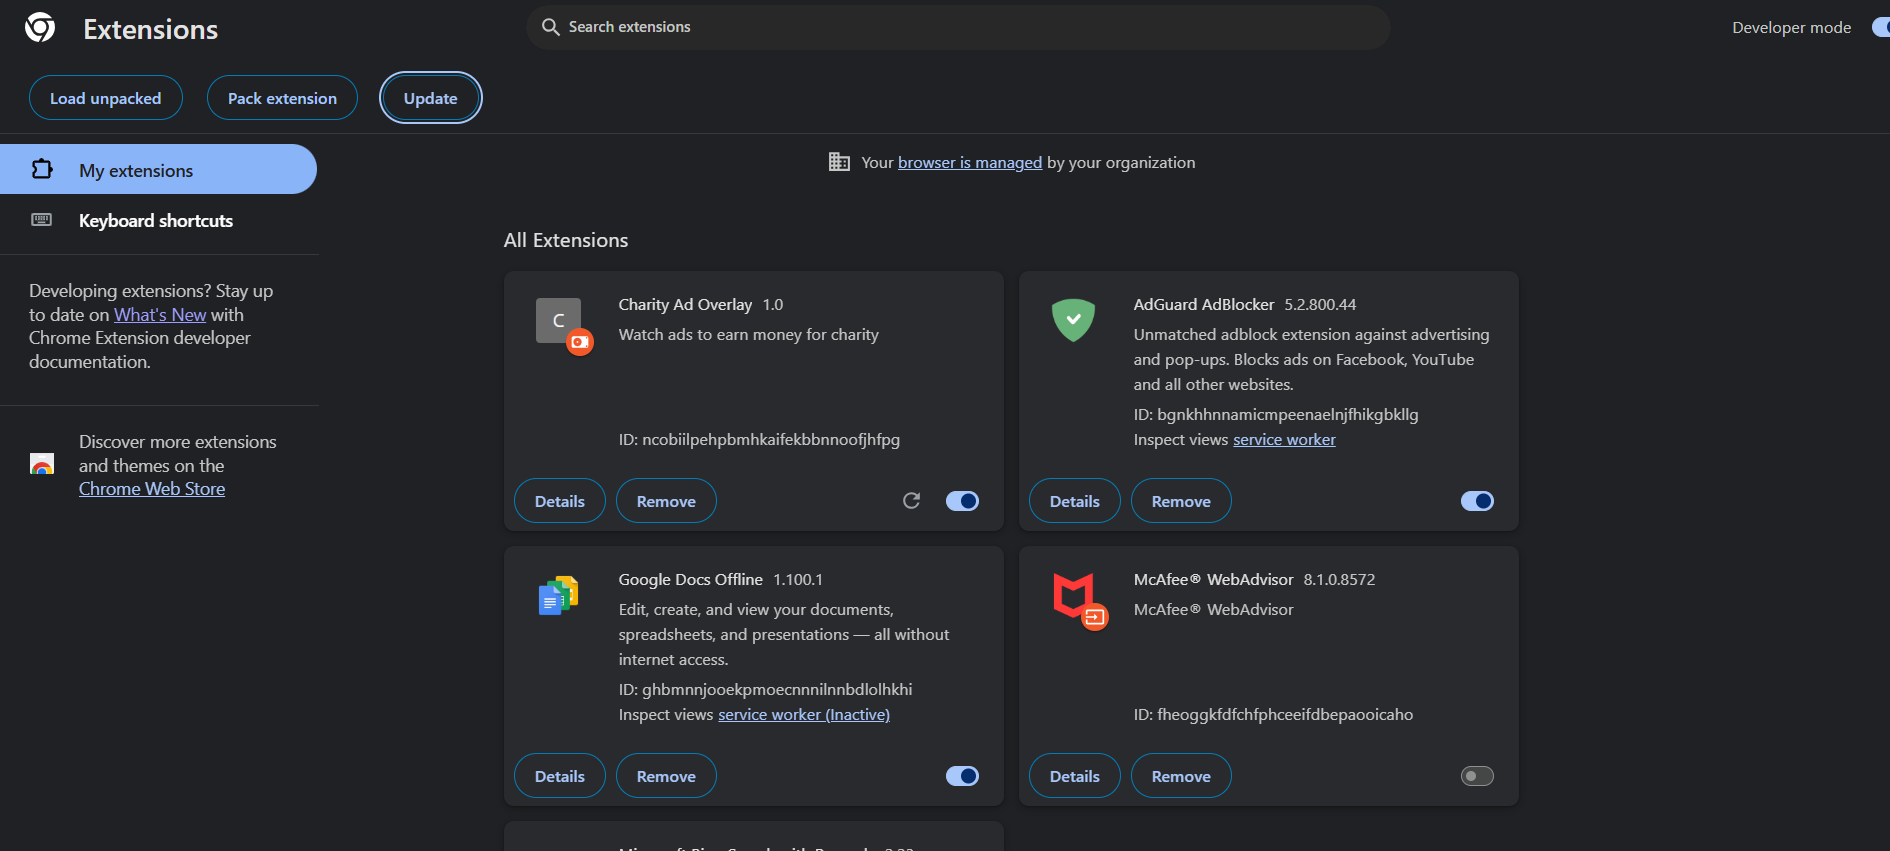1890x851 pixels.
Task: Click the Chrome logo icon beside Extensions
Action: point(40,28)
